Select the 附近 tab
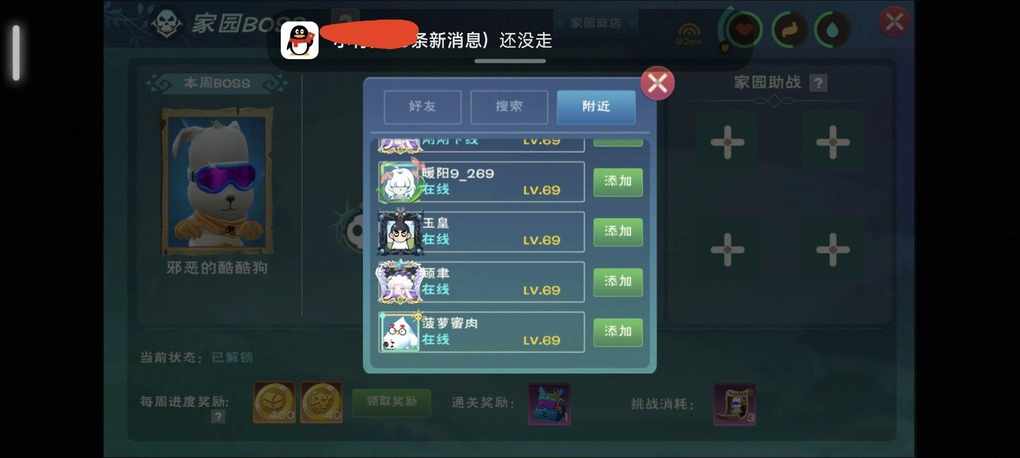The image size is (1020, 458). coord(596,107)
